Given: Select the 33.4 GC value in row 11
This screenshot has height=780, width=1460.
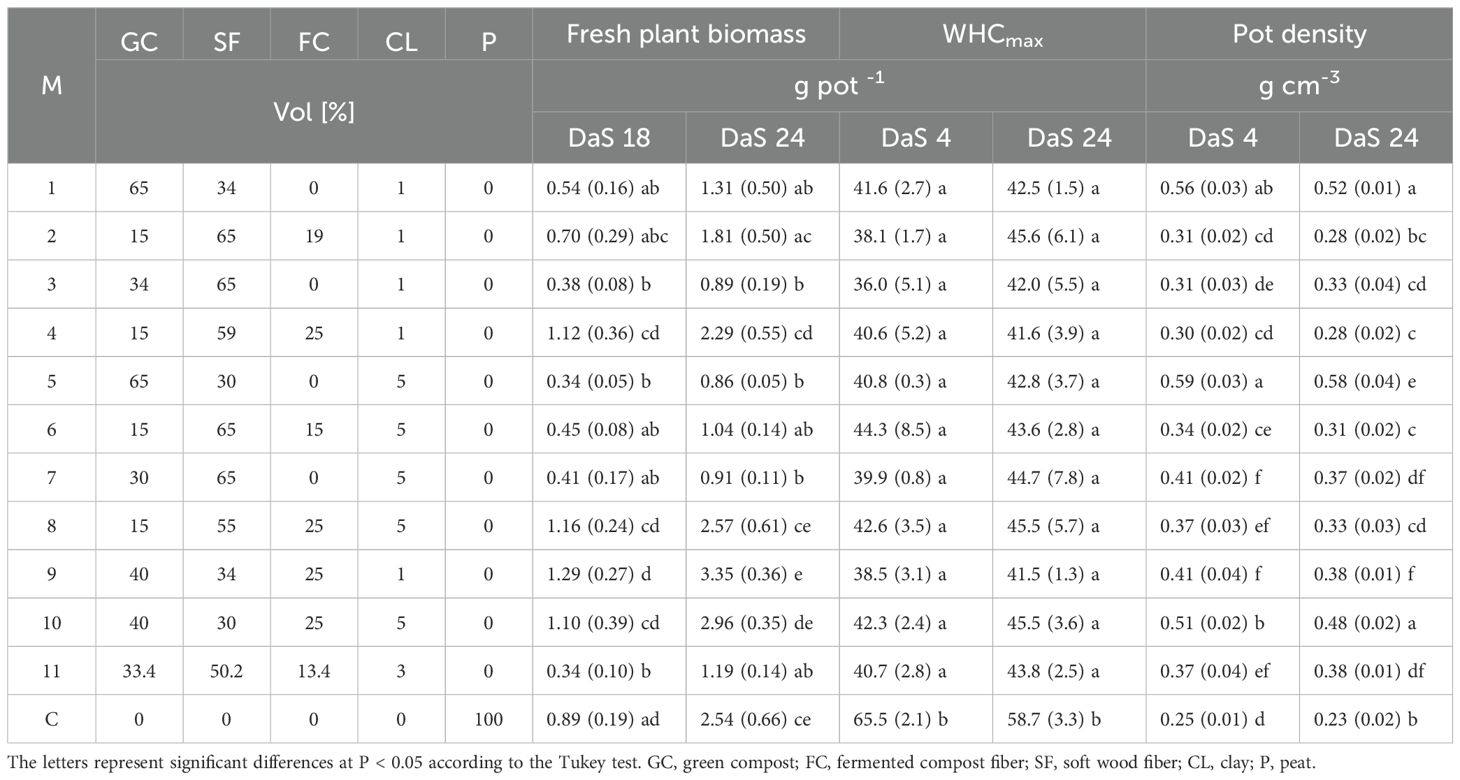Looking at the screenshot, I should click(139, 669).
